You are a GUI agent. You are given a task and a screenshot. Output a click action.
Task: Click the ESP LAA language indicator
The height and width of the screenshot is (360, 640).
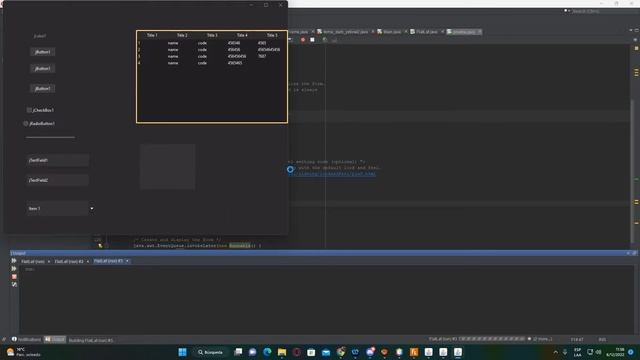click(x=578, y=352)
